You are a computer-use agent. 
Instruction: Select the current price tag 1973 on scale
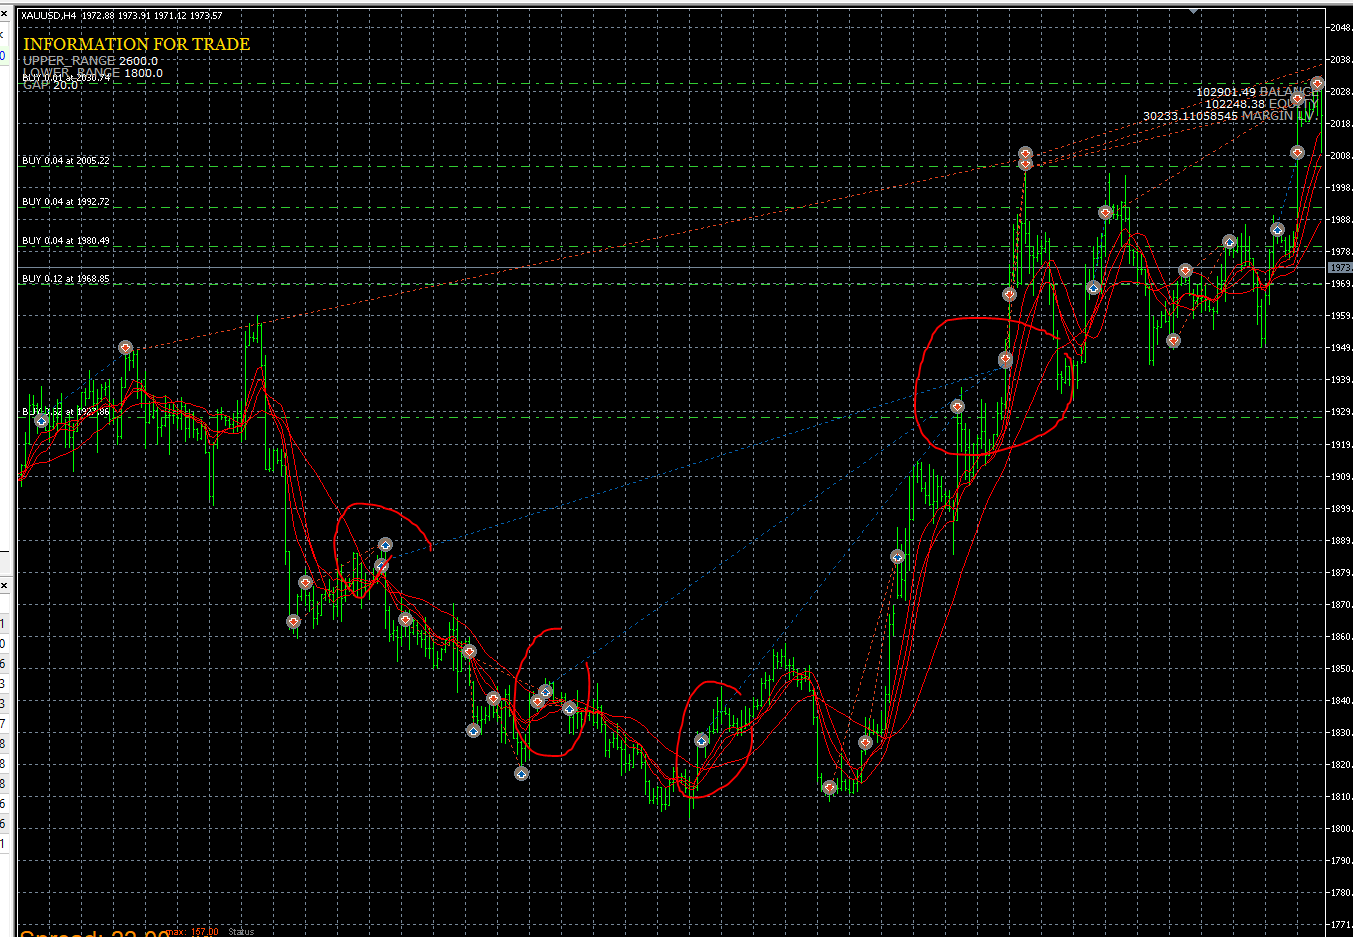click(1340, 268)
